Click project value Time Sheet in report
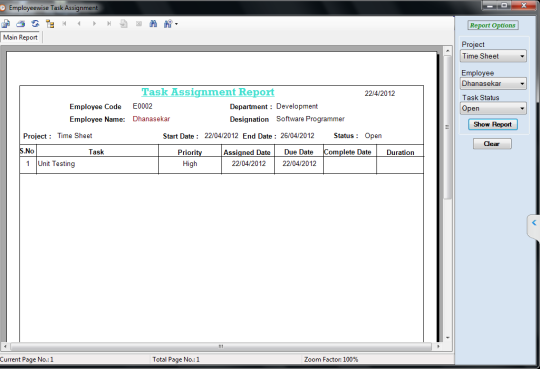 click(75, 135)
